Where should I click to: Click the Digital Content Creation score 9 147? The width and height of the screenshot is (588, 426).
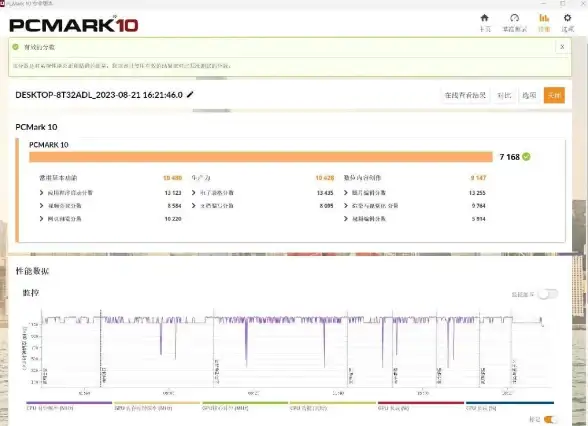pyautogui.click(x=478, y=178)
